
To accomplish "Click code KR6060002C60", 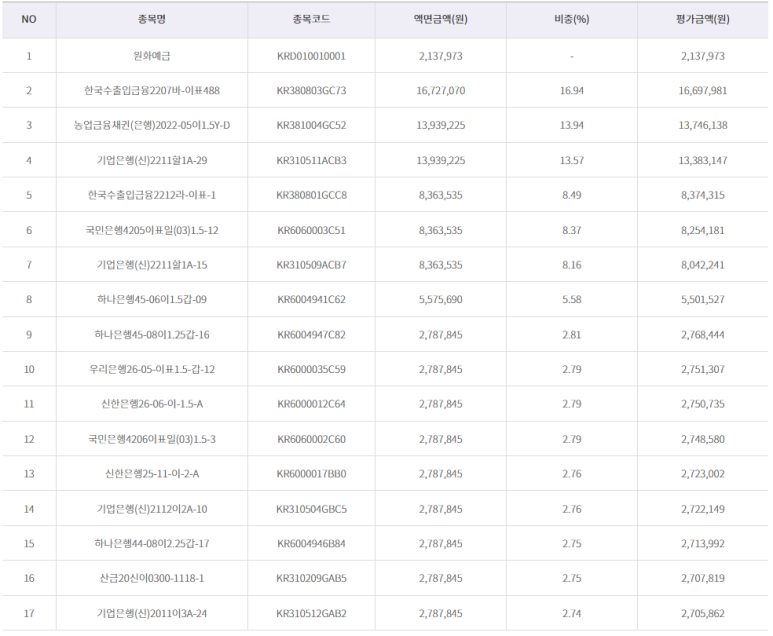I will point(311,439).
